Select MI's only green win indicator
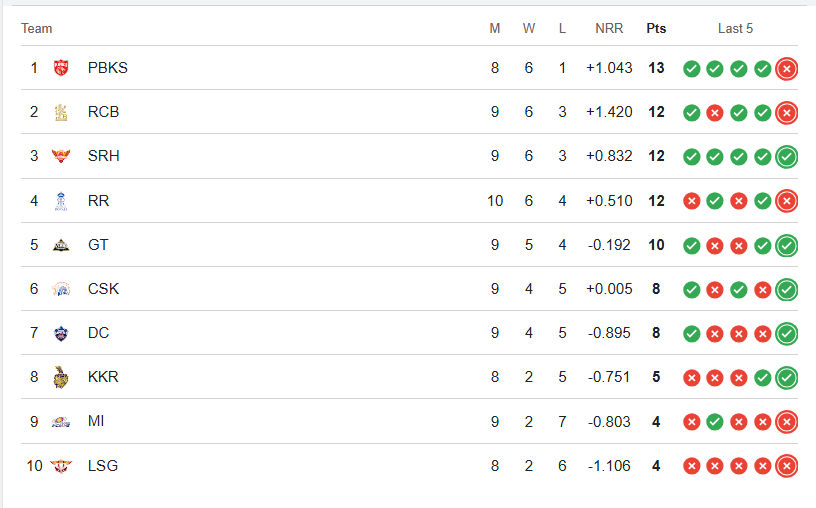Image resolution: width=816 pixels, height=508 pixels. [715, 422]
